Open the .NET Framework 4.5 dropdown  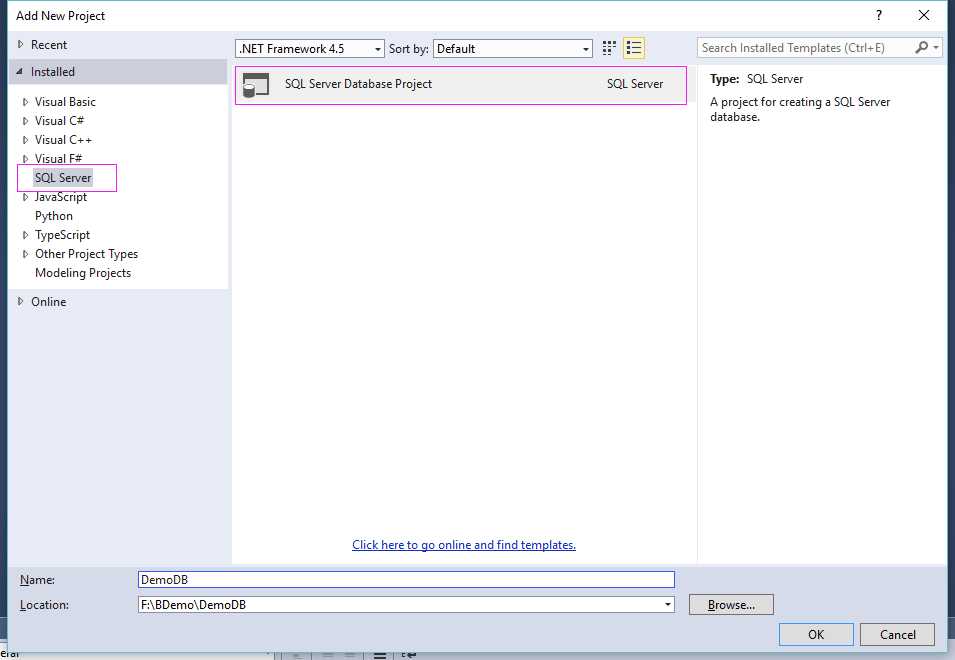309,49
